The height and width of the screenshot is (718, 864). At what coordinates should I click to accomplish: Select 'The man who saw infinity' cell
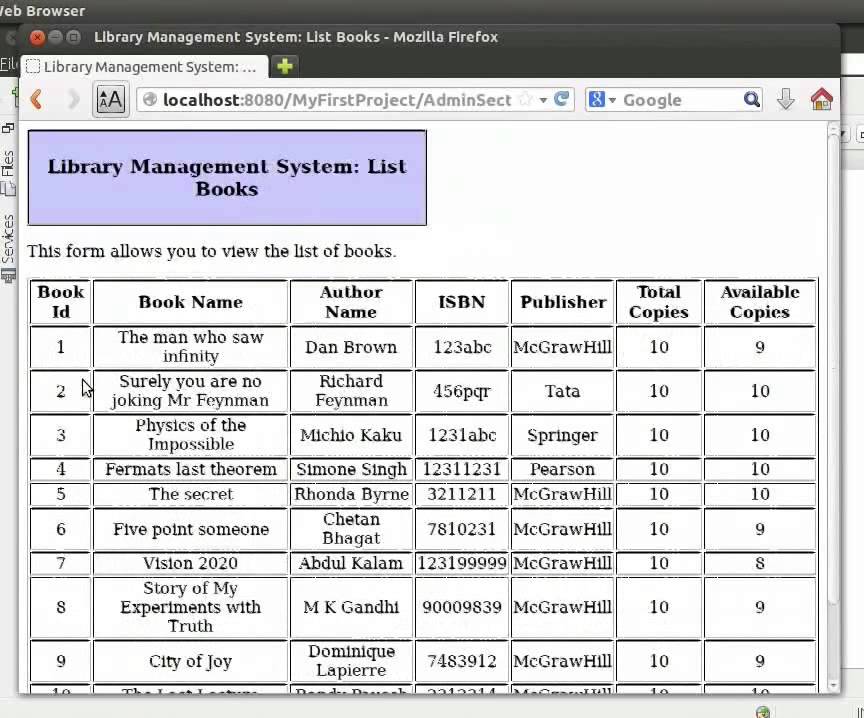pos(191,347)
